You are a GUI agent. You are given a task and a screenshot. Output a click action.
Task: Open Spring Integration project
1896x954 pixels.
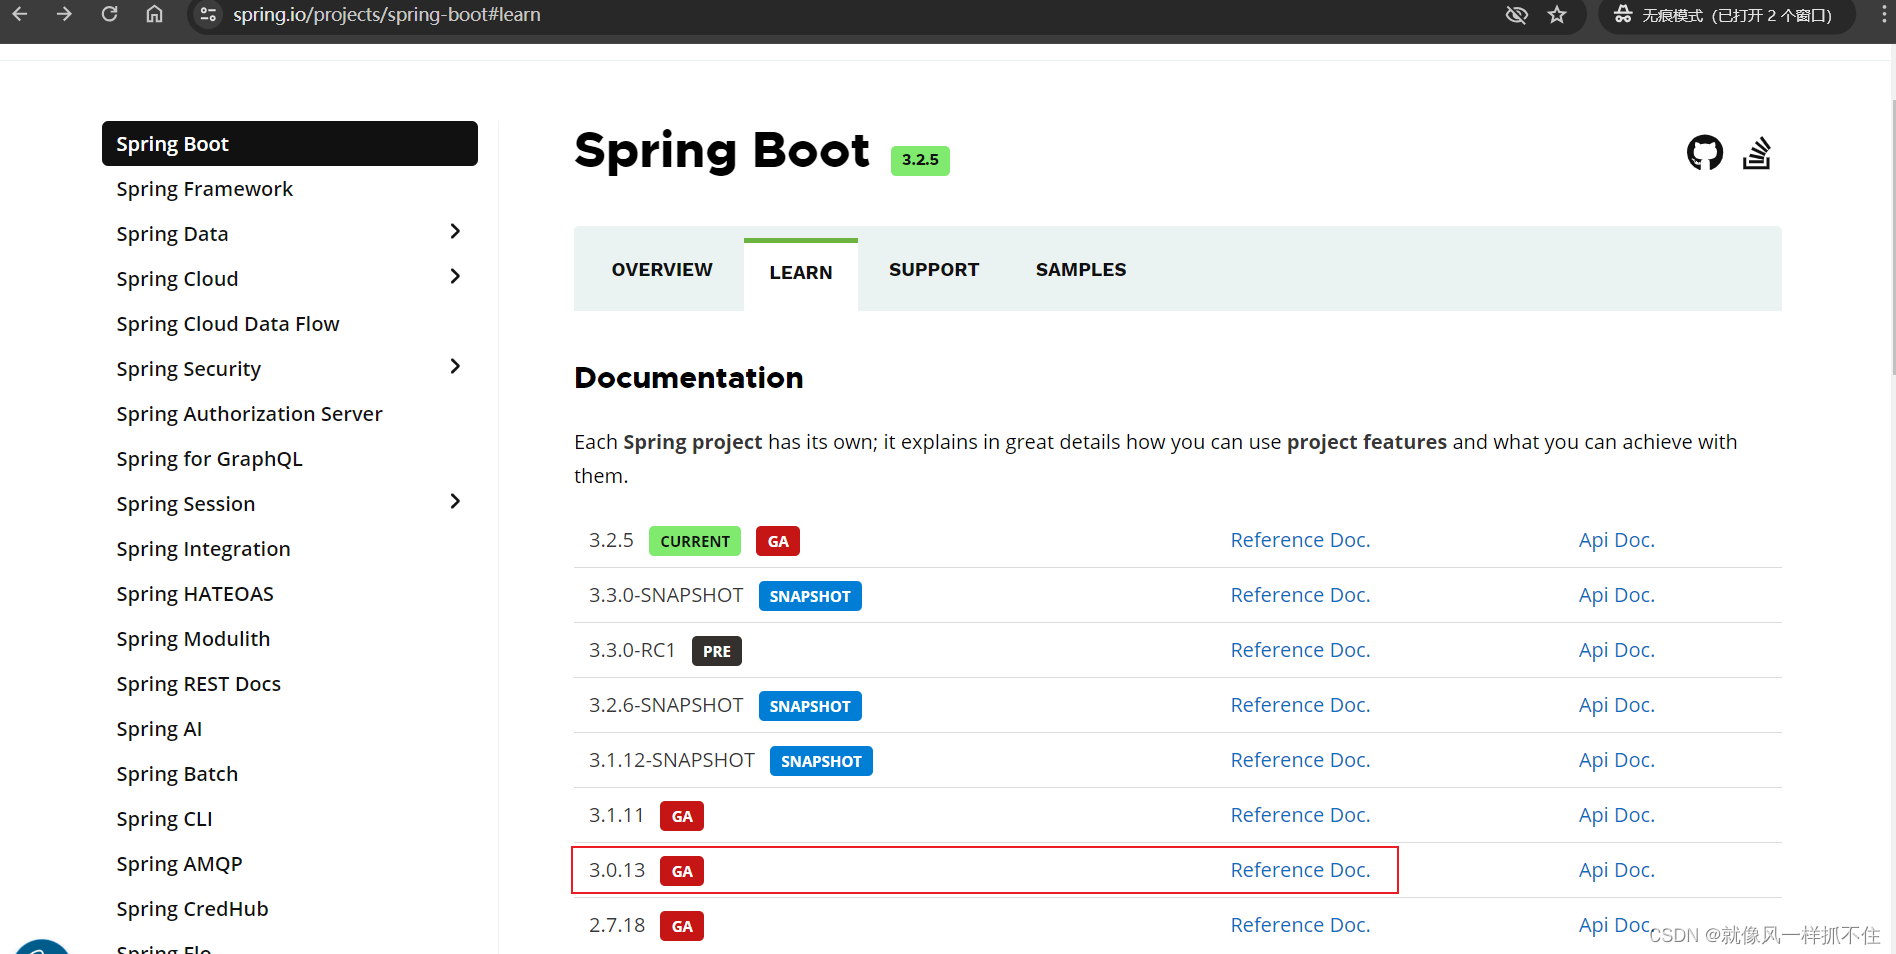point(203,549)
